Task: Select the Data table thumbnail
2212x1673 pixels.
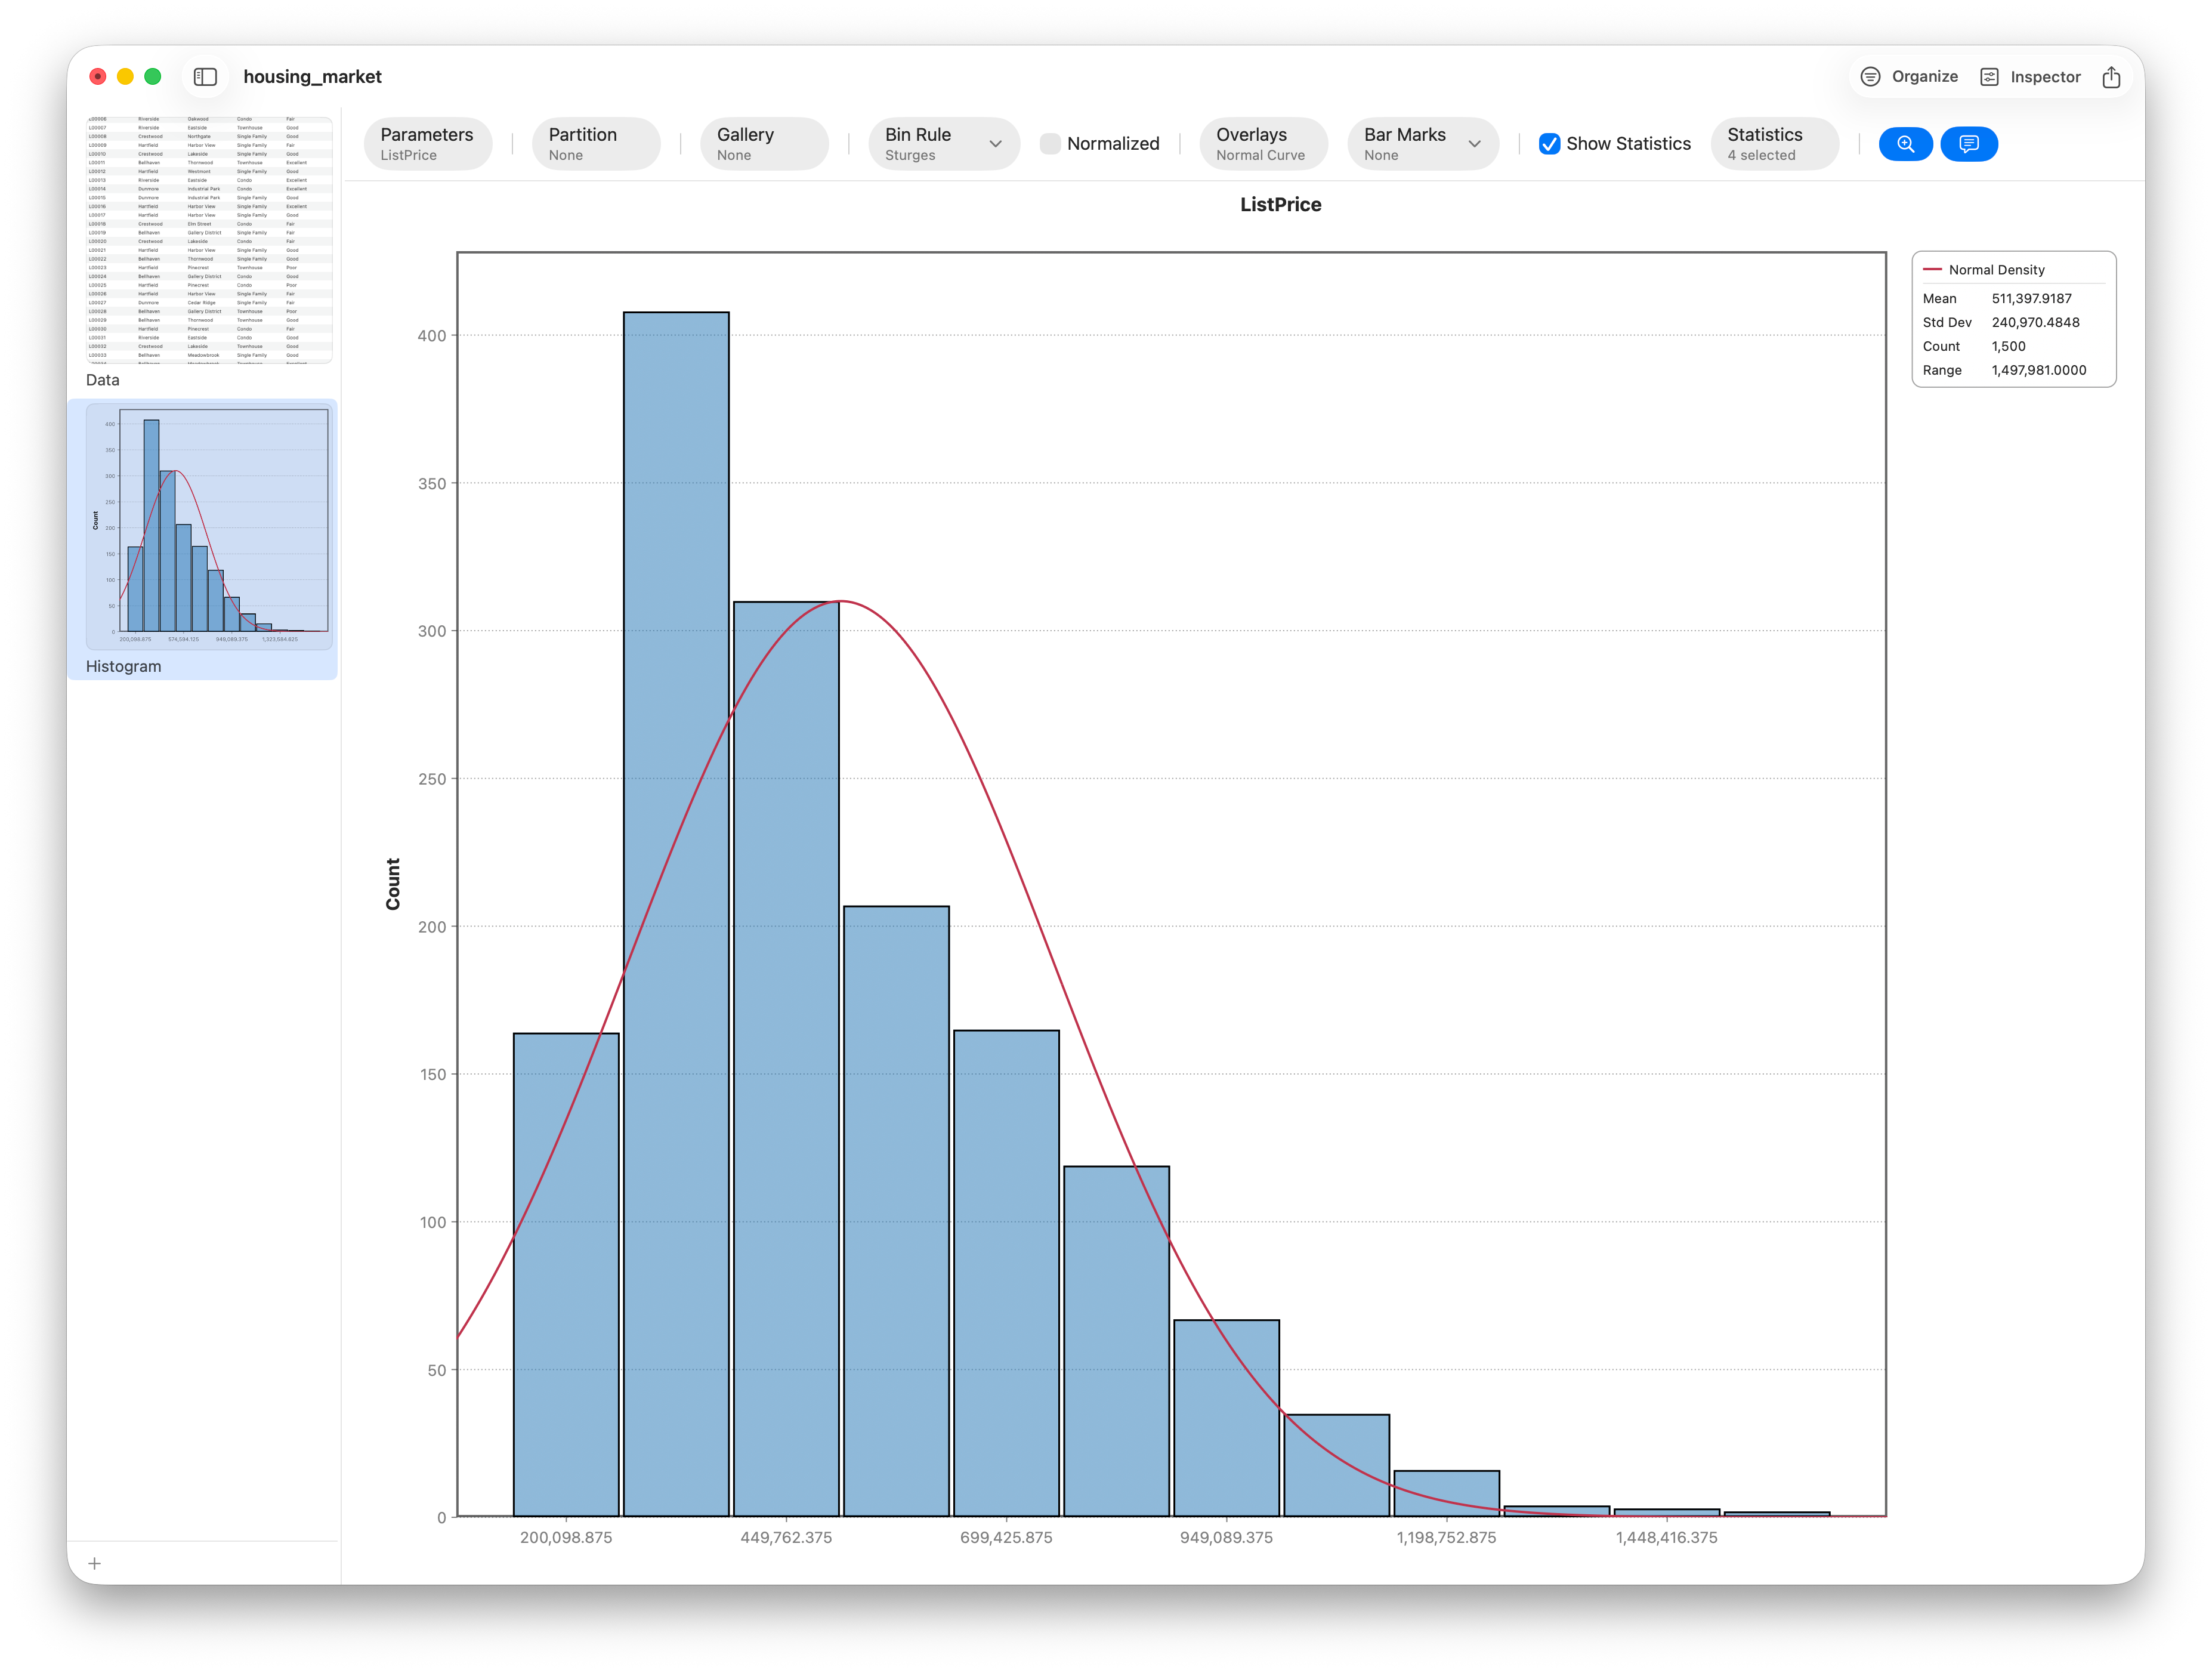Action: pos(209,240)
